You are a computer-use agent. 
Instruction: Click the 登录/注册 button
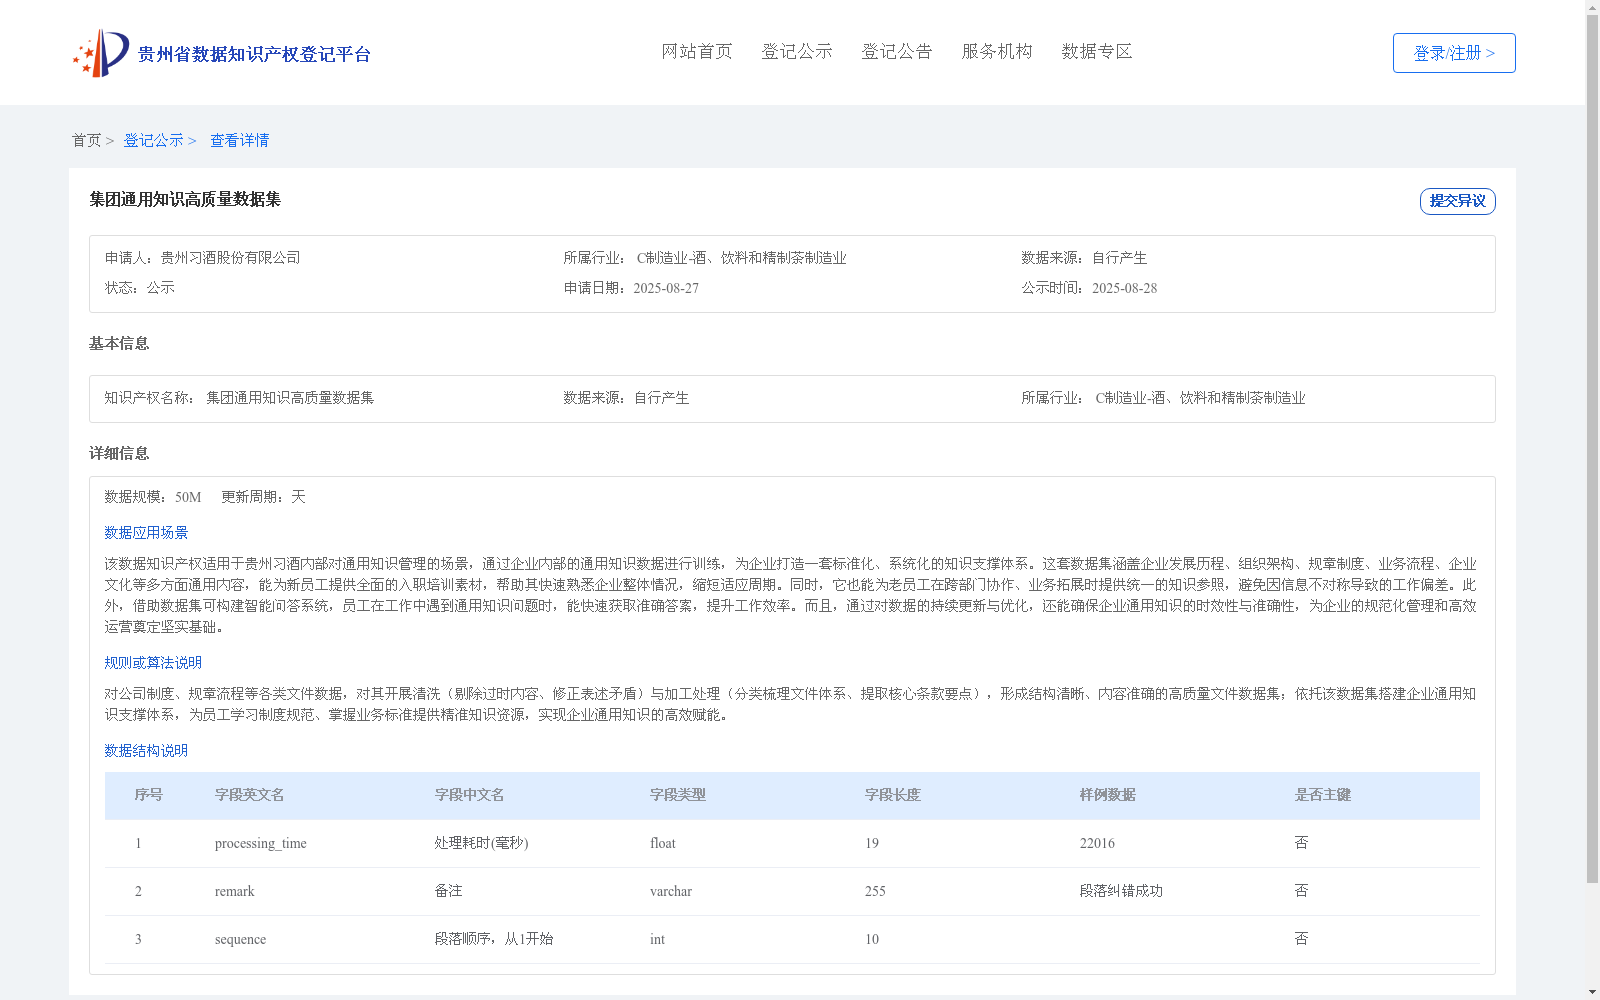1454,53
